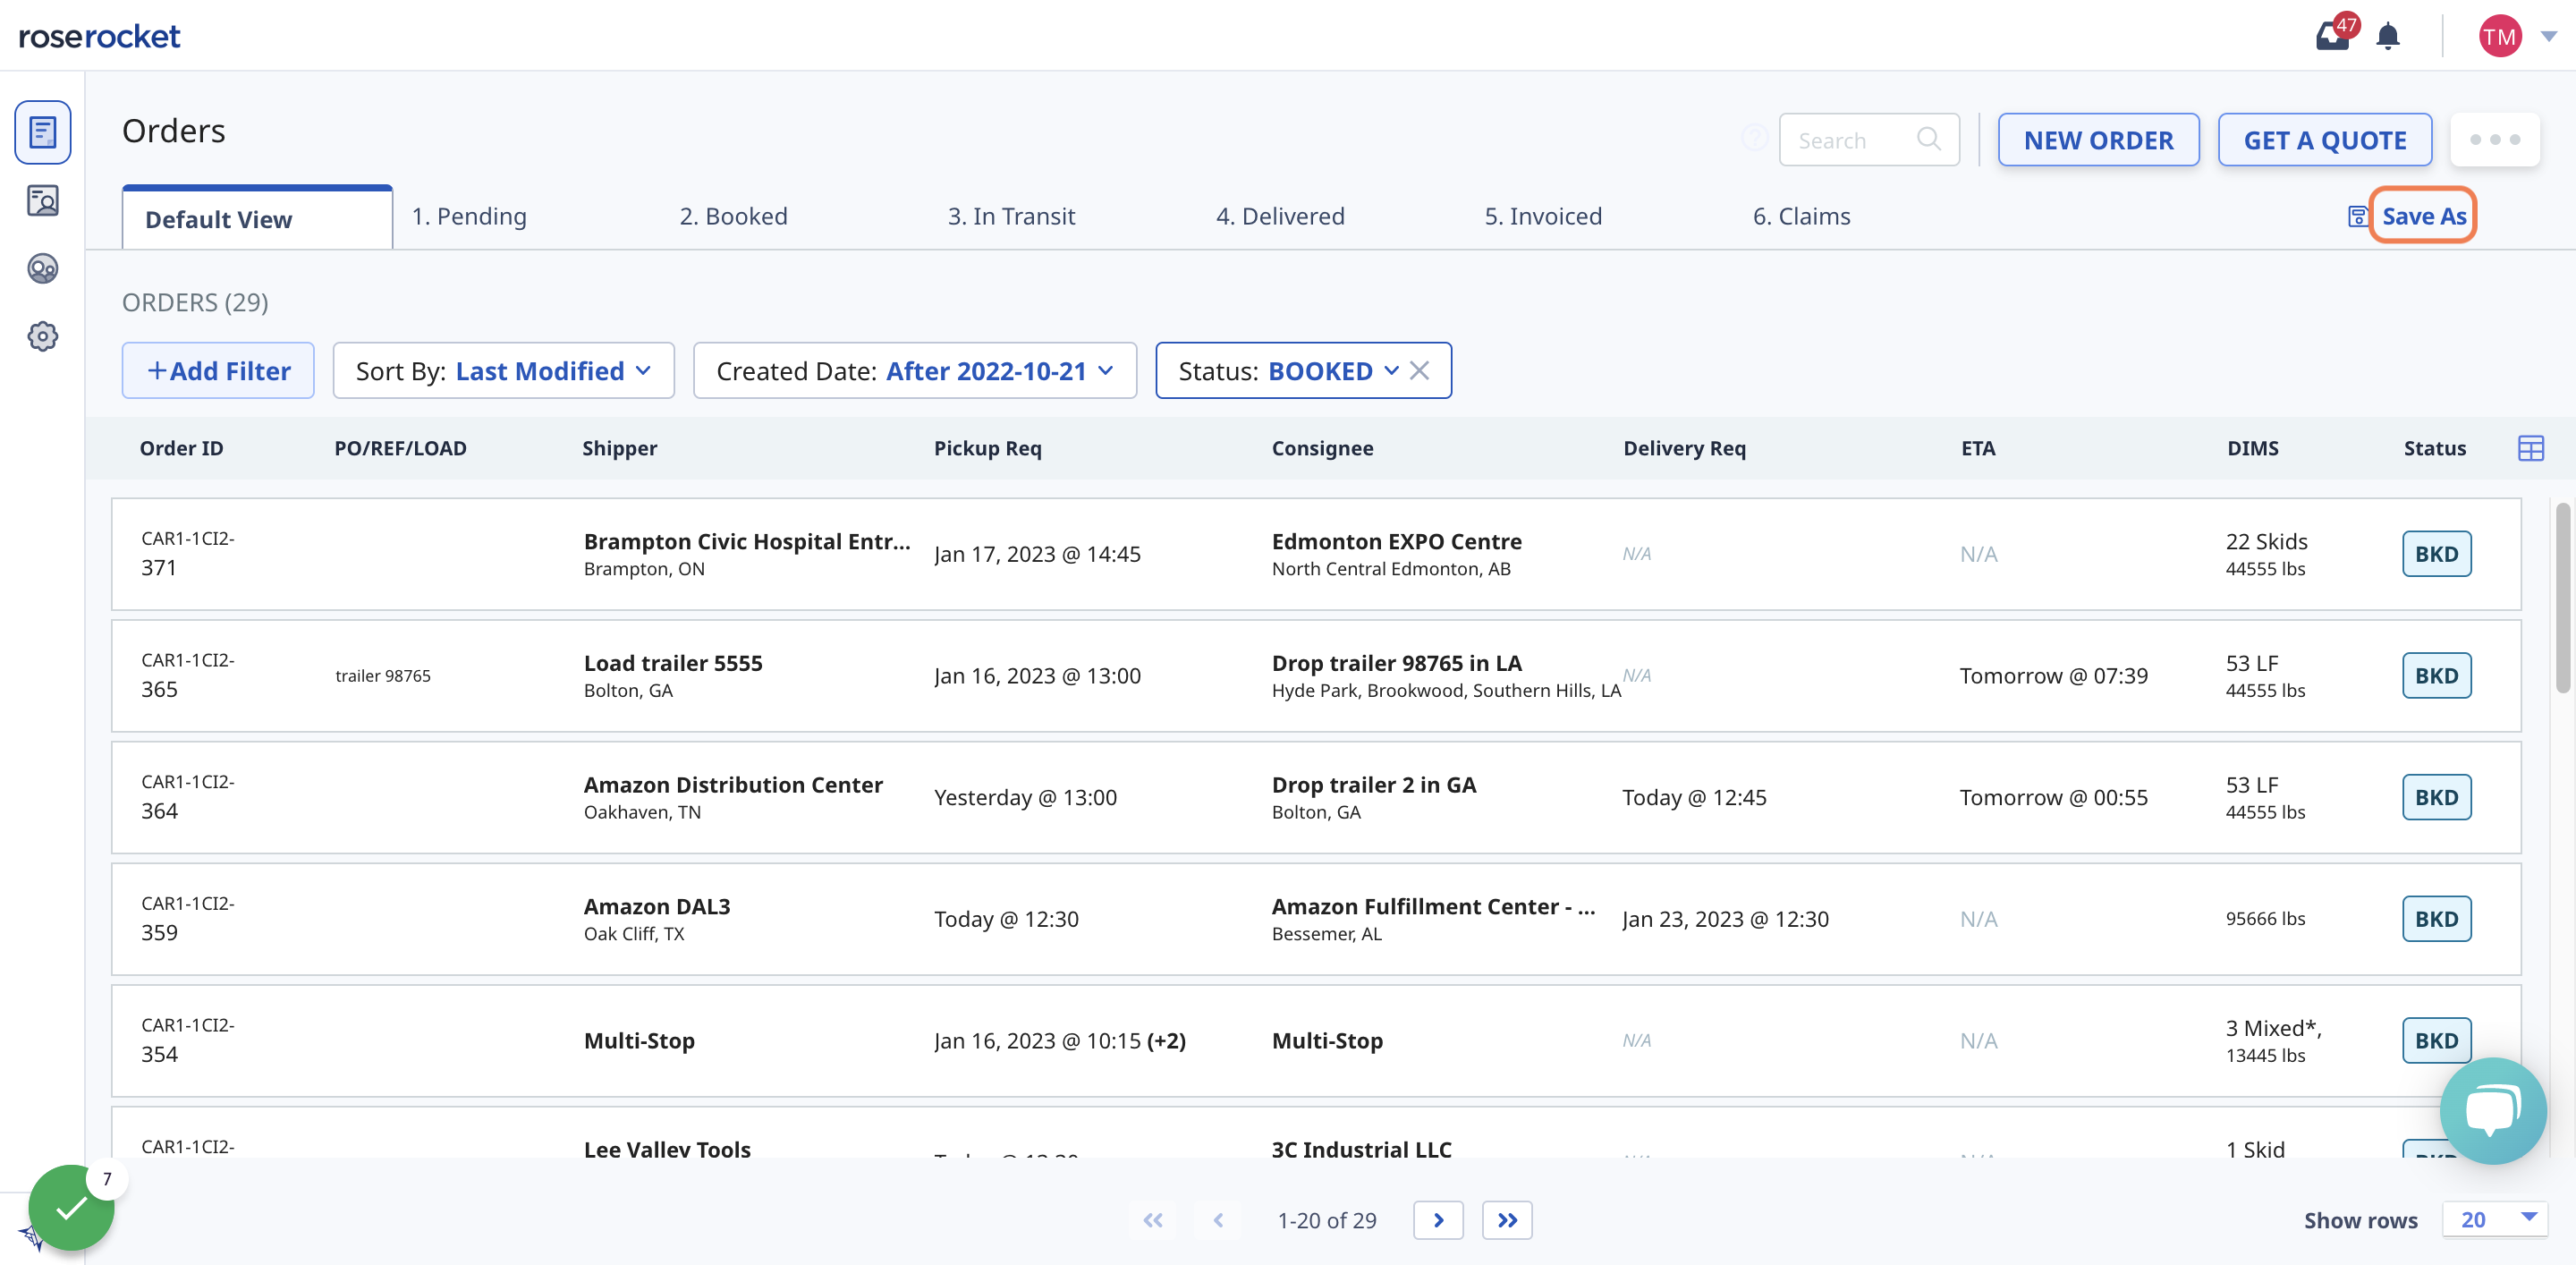Open the Sort By Last Modified dropdown
2576x1265 pixels.
pos(503,371)
